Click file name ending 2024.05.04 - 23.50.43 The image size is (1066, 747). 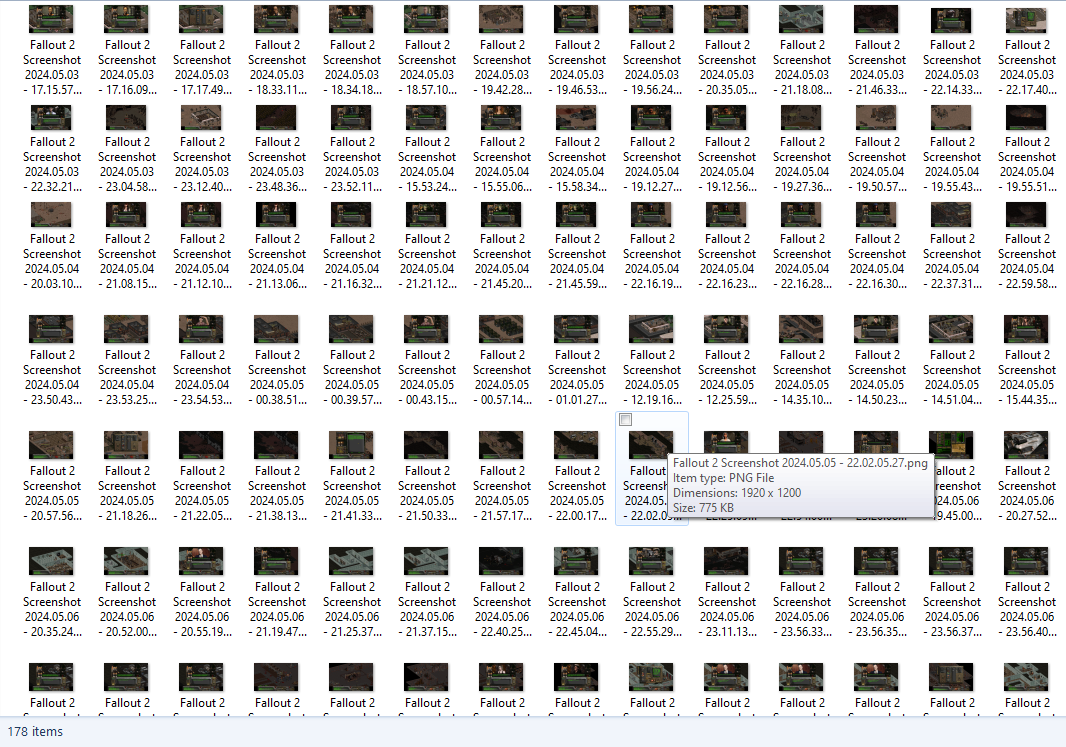(x=52, y=377)
